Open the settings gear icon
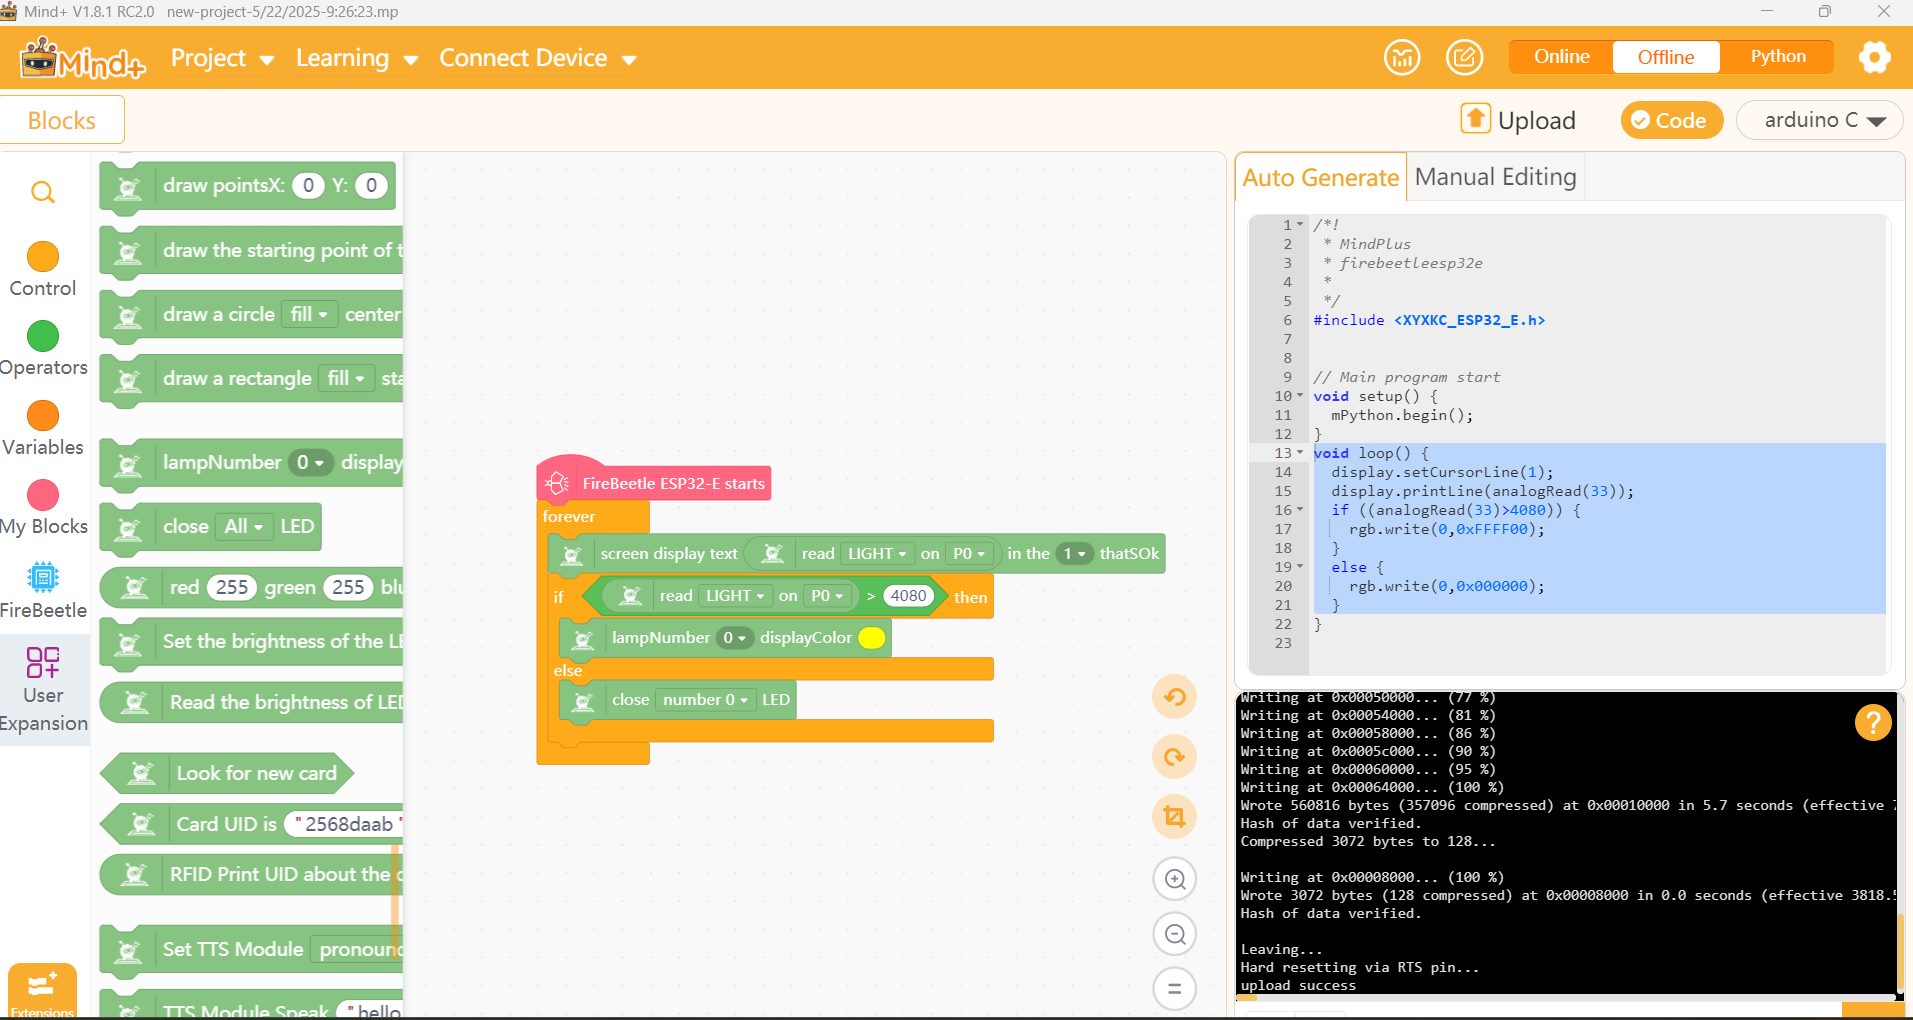The height and width of the screenshot is (1020, 1913). [x=1875, y=57]
